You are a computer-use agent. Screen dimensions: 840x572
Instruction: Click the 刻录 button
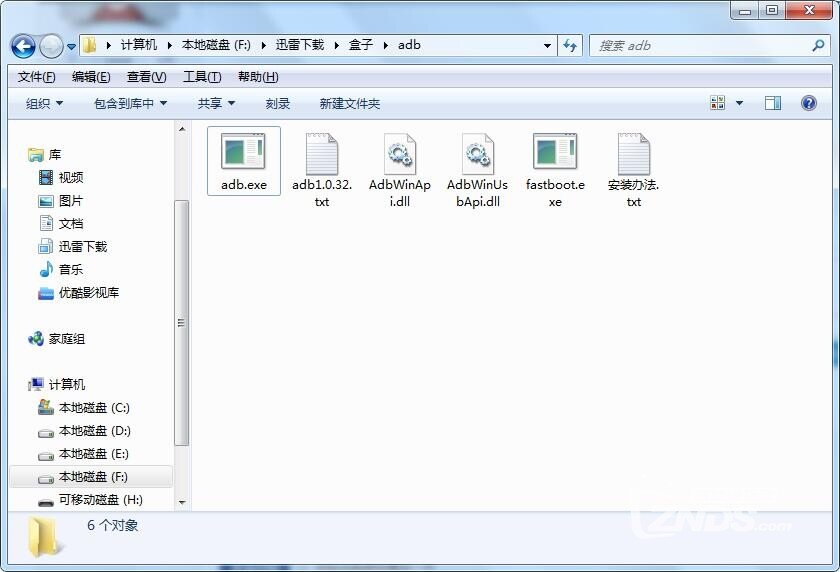click(278, 104)
